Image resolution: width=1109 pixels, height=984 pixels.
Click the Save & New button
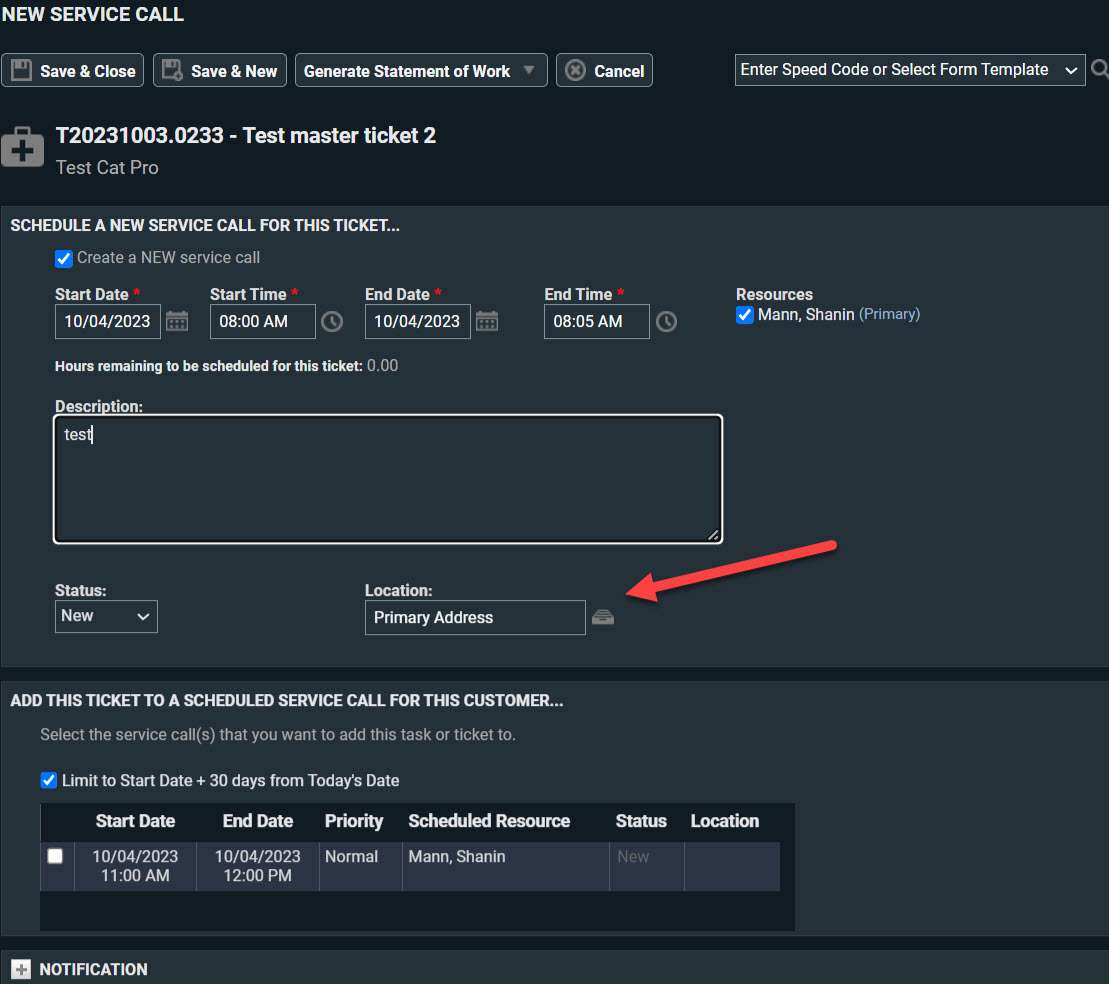click(x=220, y=71)
